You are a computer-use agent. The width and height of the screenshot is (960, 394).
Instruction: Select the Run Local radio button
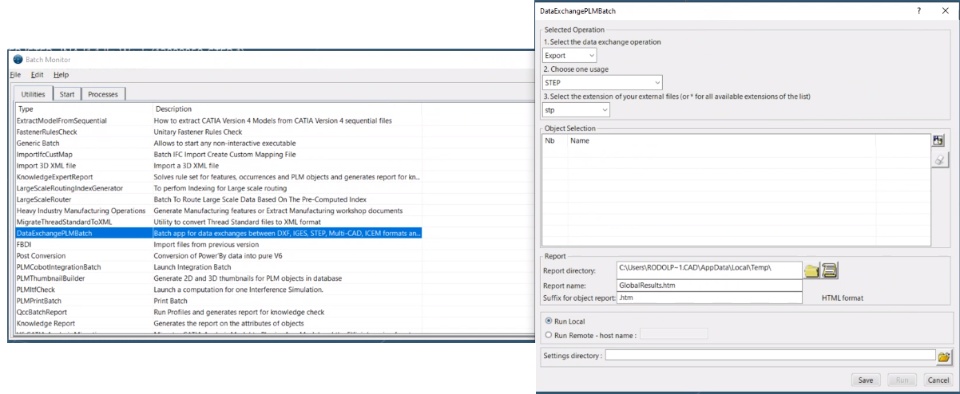[x=549, y=321]
